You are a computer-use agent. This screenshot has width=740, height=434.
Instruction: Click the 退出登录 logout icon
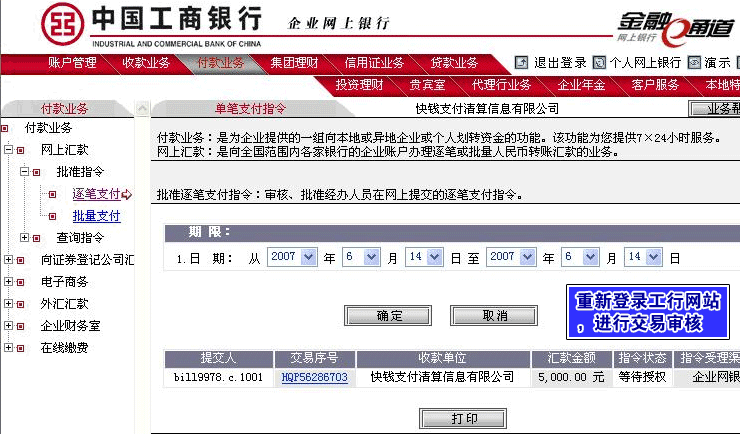pos(521,62)
